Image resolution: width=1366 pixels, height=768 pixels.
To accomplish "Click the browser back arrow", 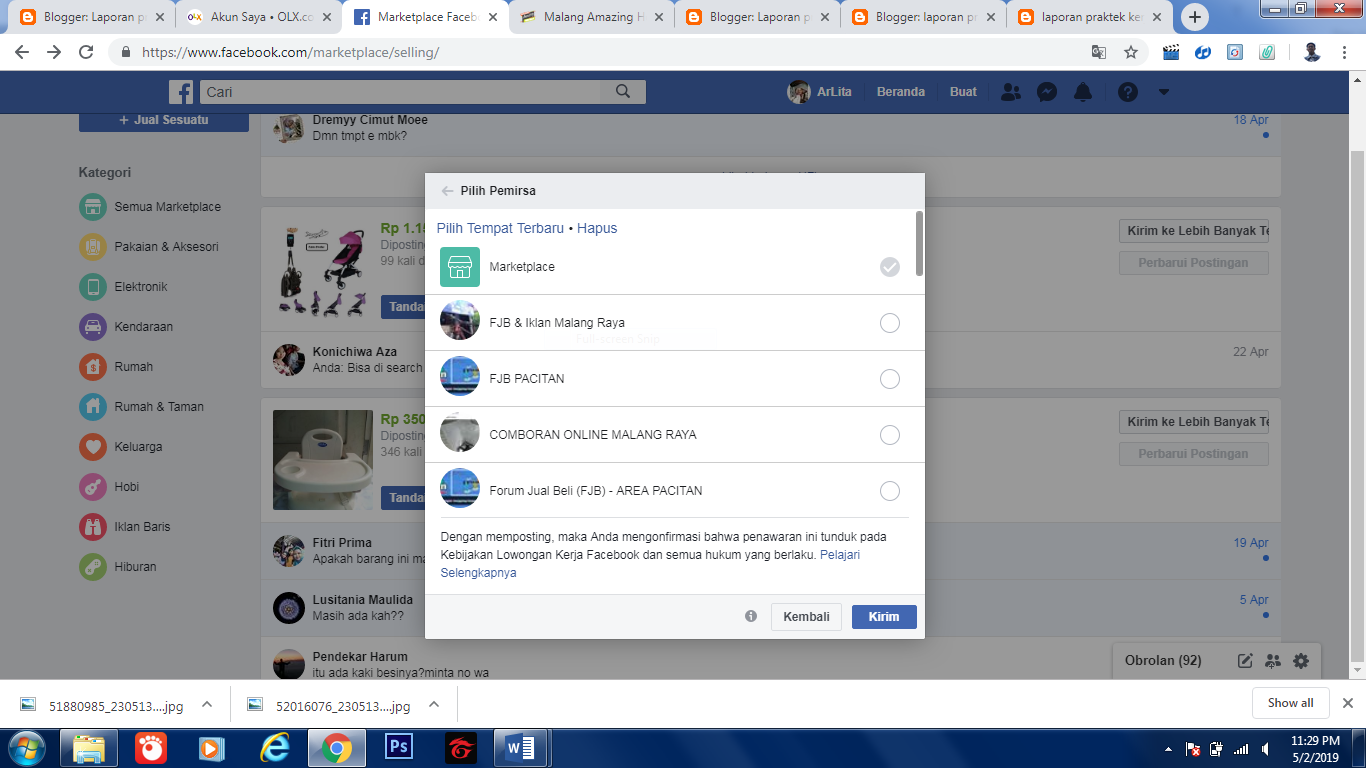I will point(22,52).
